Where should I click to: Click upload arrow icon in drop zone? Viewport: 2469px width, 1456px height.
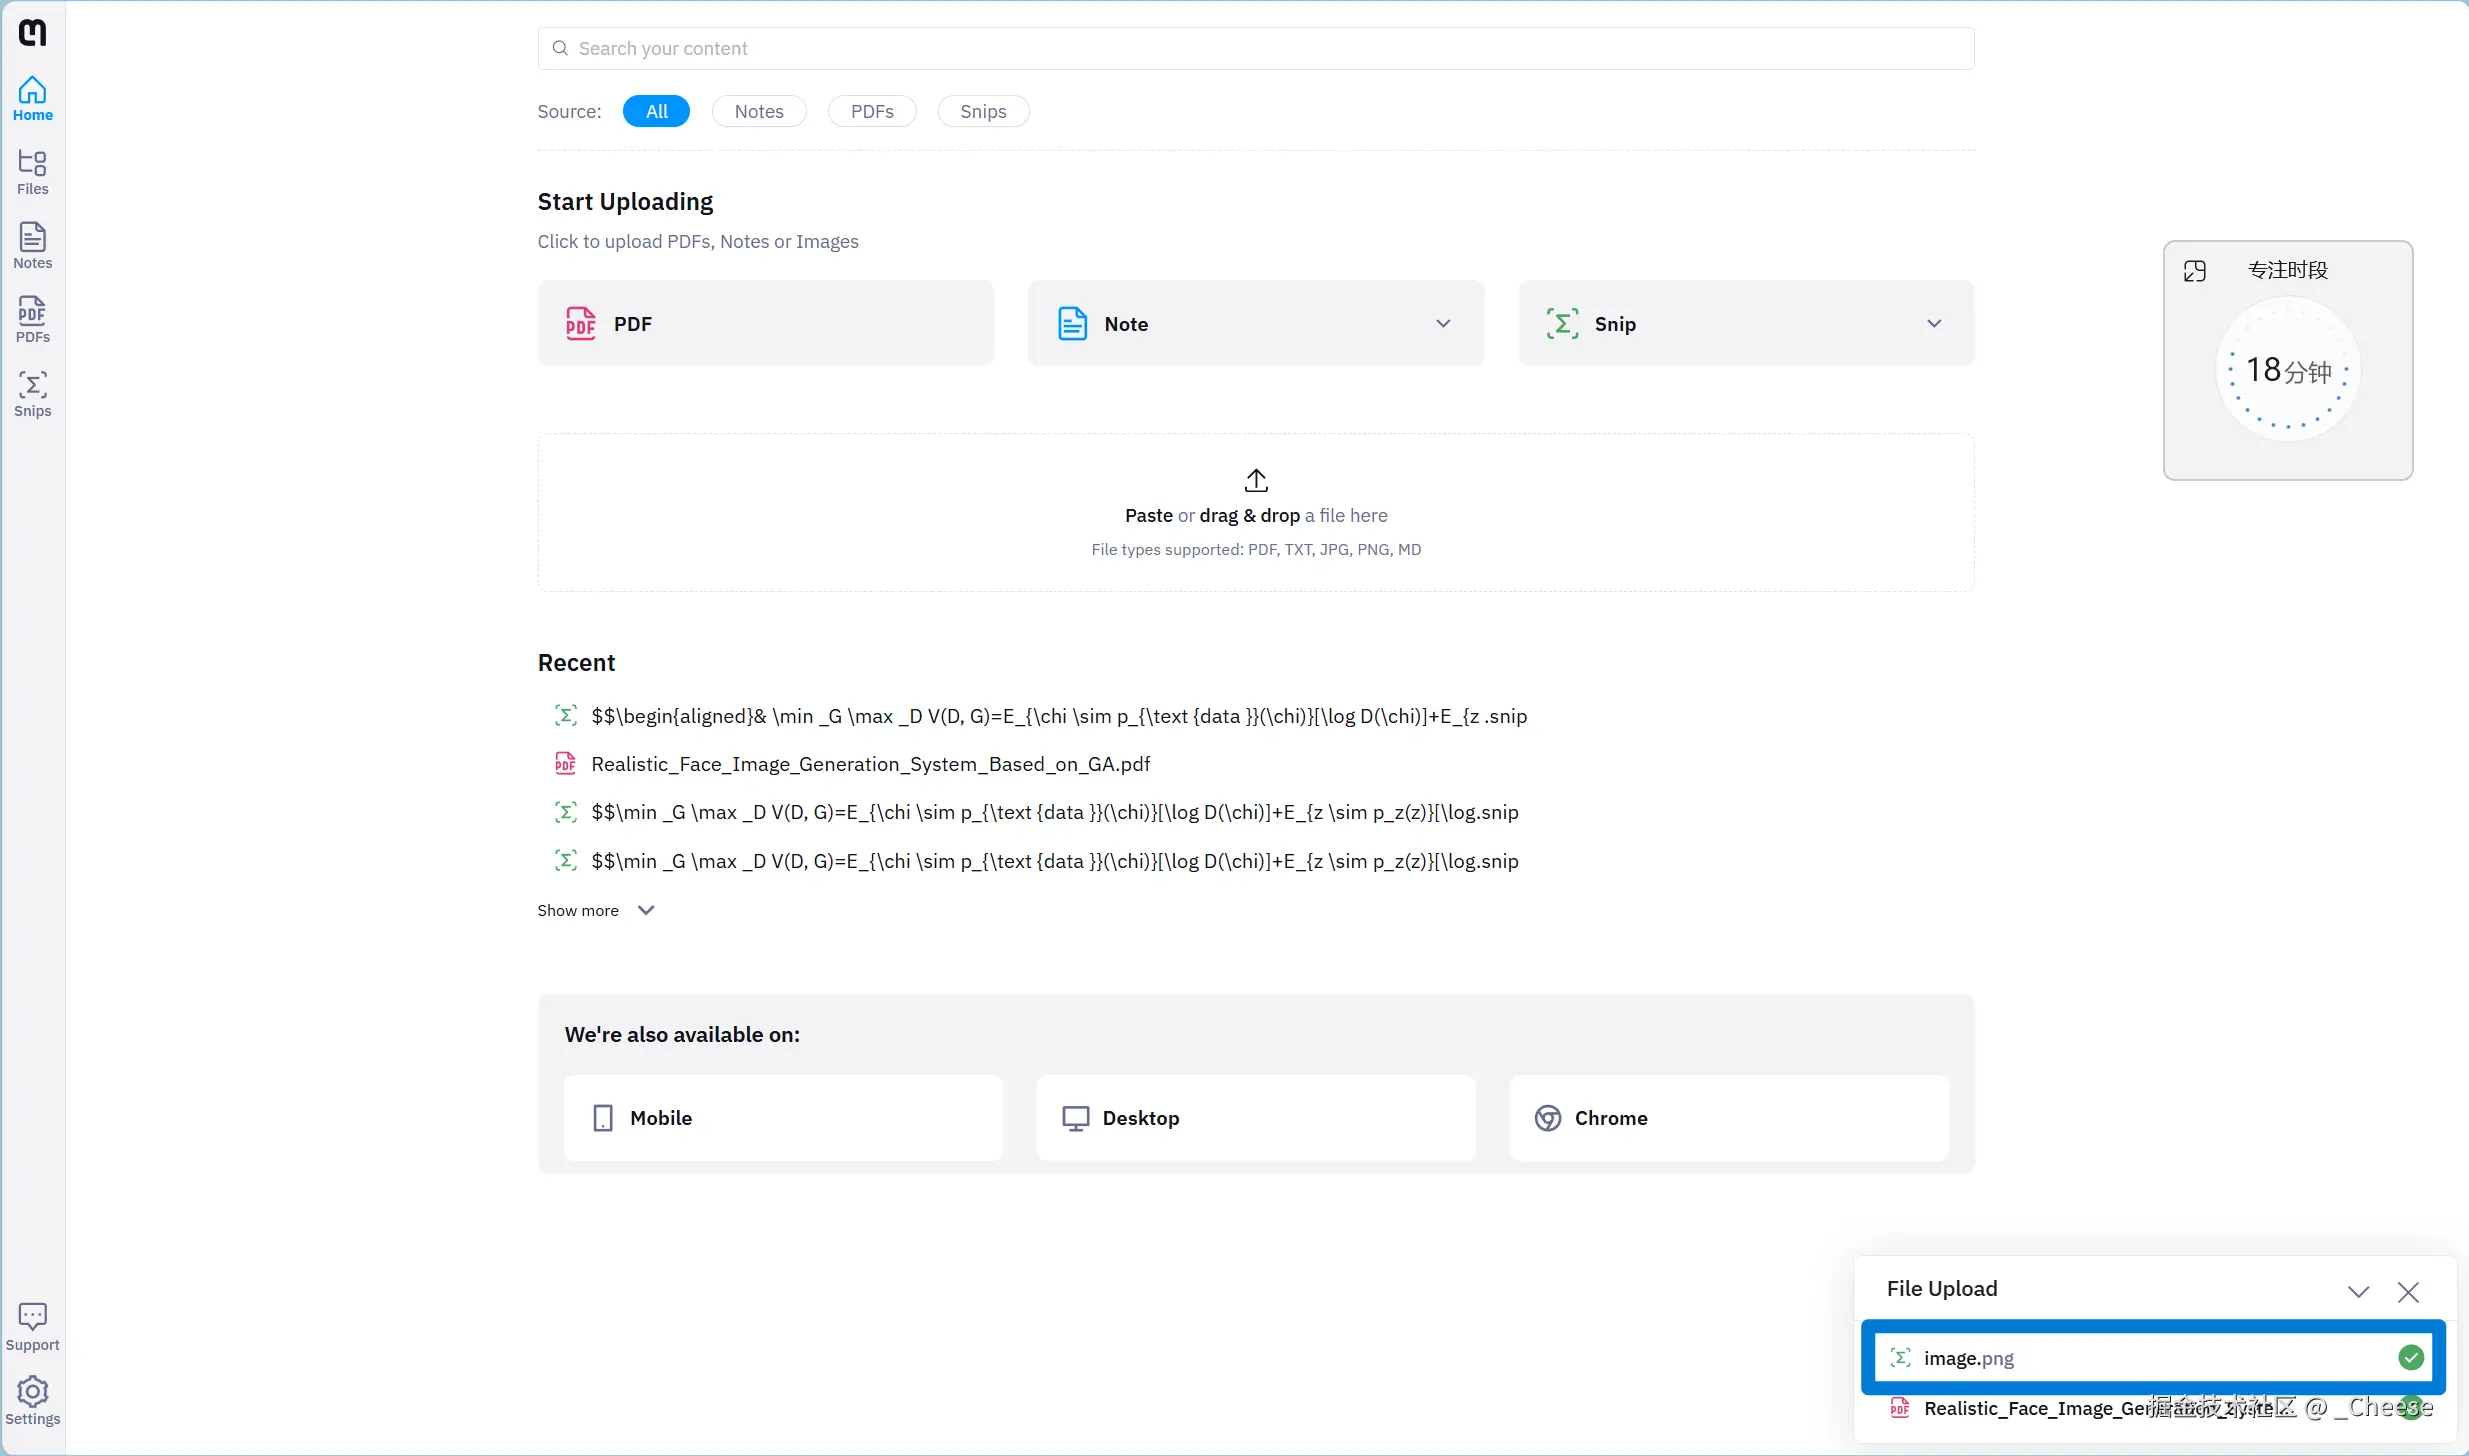tap(1256, 480)
